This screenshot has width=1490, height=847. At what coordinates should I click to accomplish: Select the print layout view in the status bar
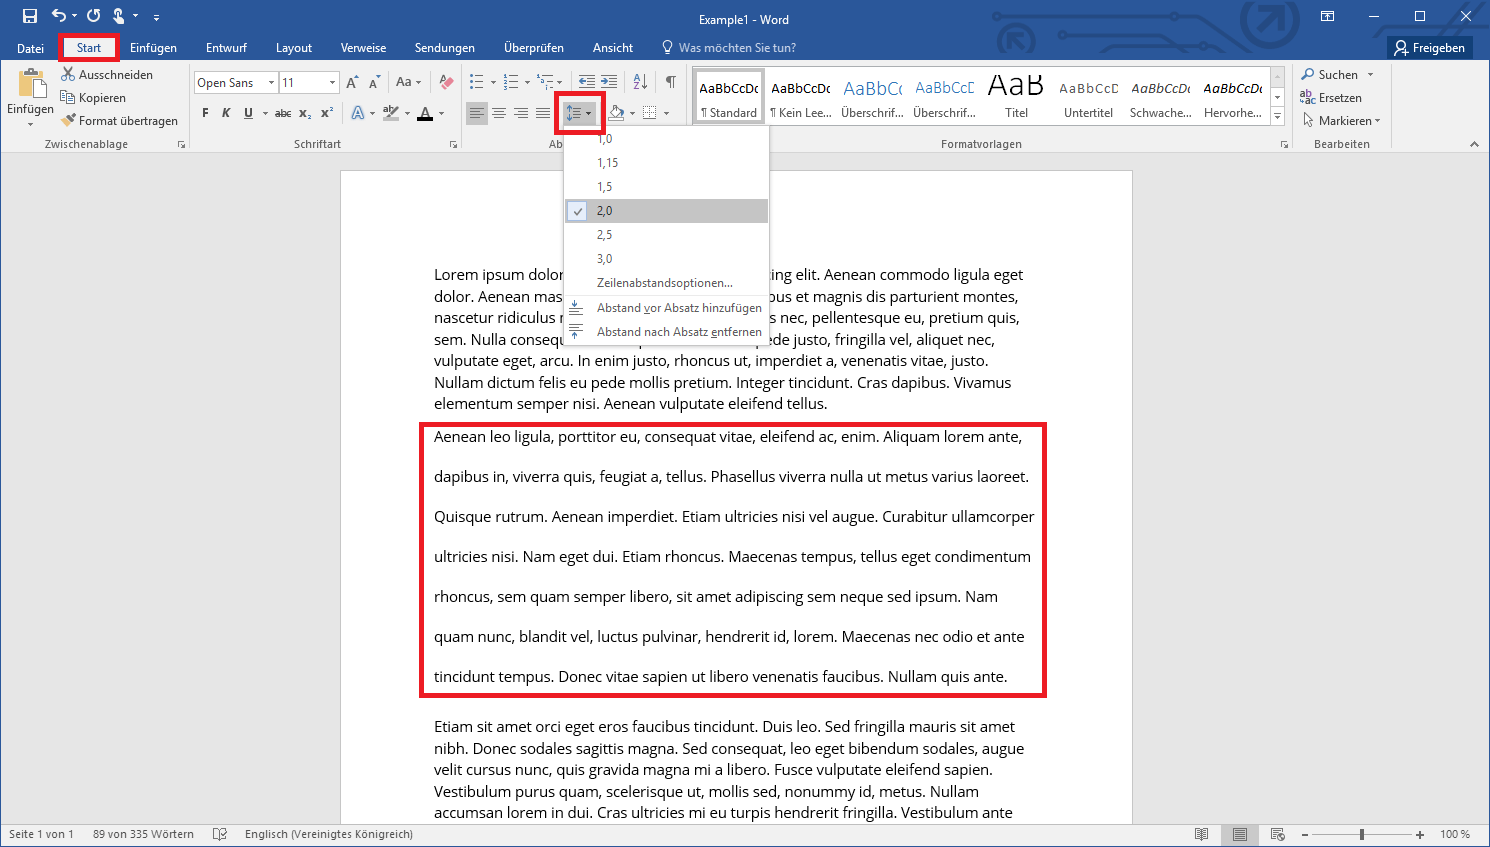click(1240, 834)
